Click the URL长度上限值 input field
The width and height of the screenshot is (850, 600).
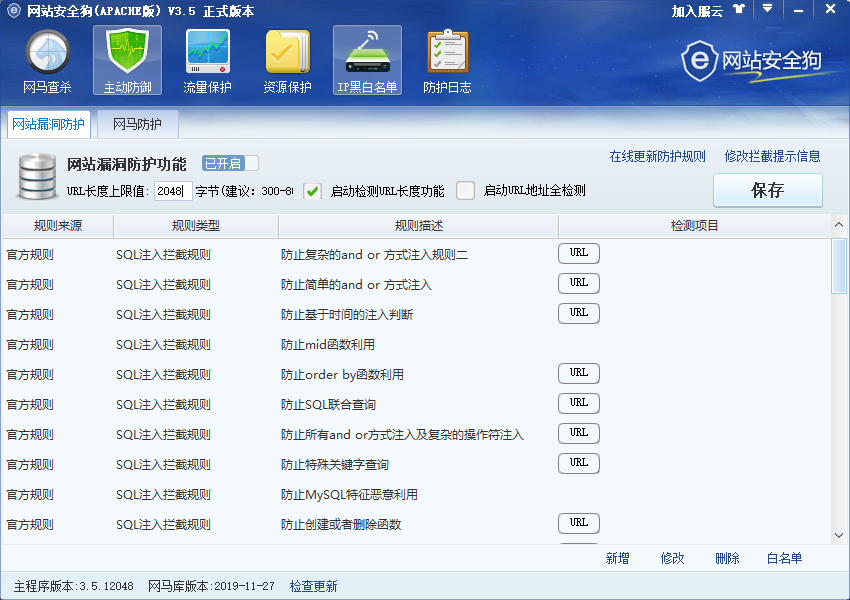point(172,191)
